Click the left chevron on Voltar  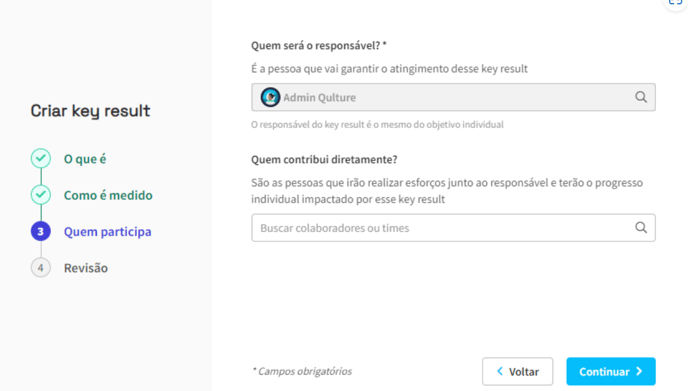[x=500, y=371]
